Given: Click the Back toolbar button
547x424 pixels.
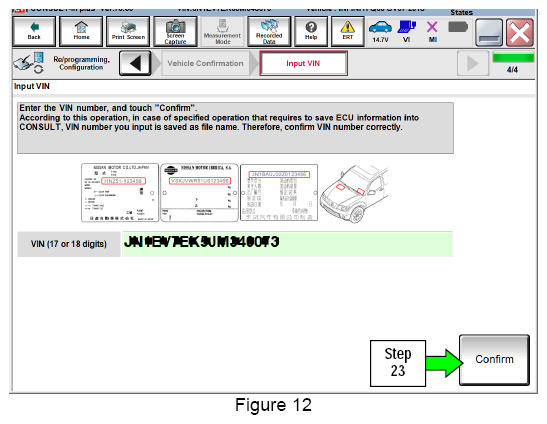Looking at the screenshot, I should [x=34, y=31].
